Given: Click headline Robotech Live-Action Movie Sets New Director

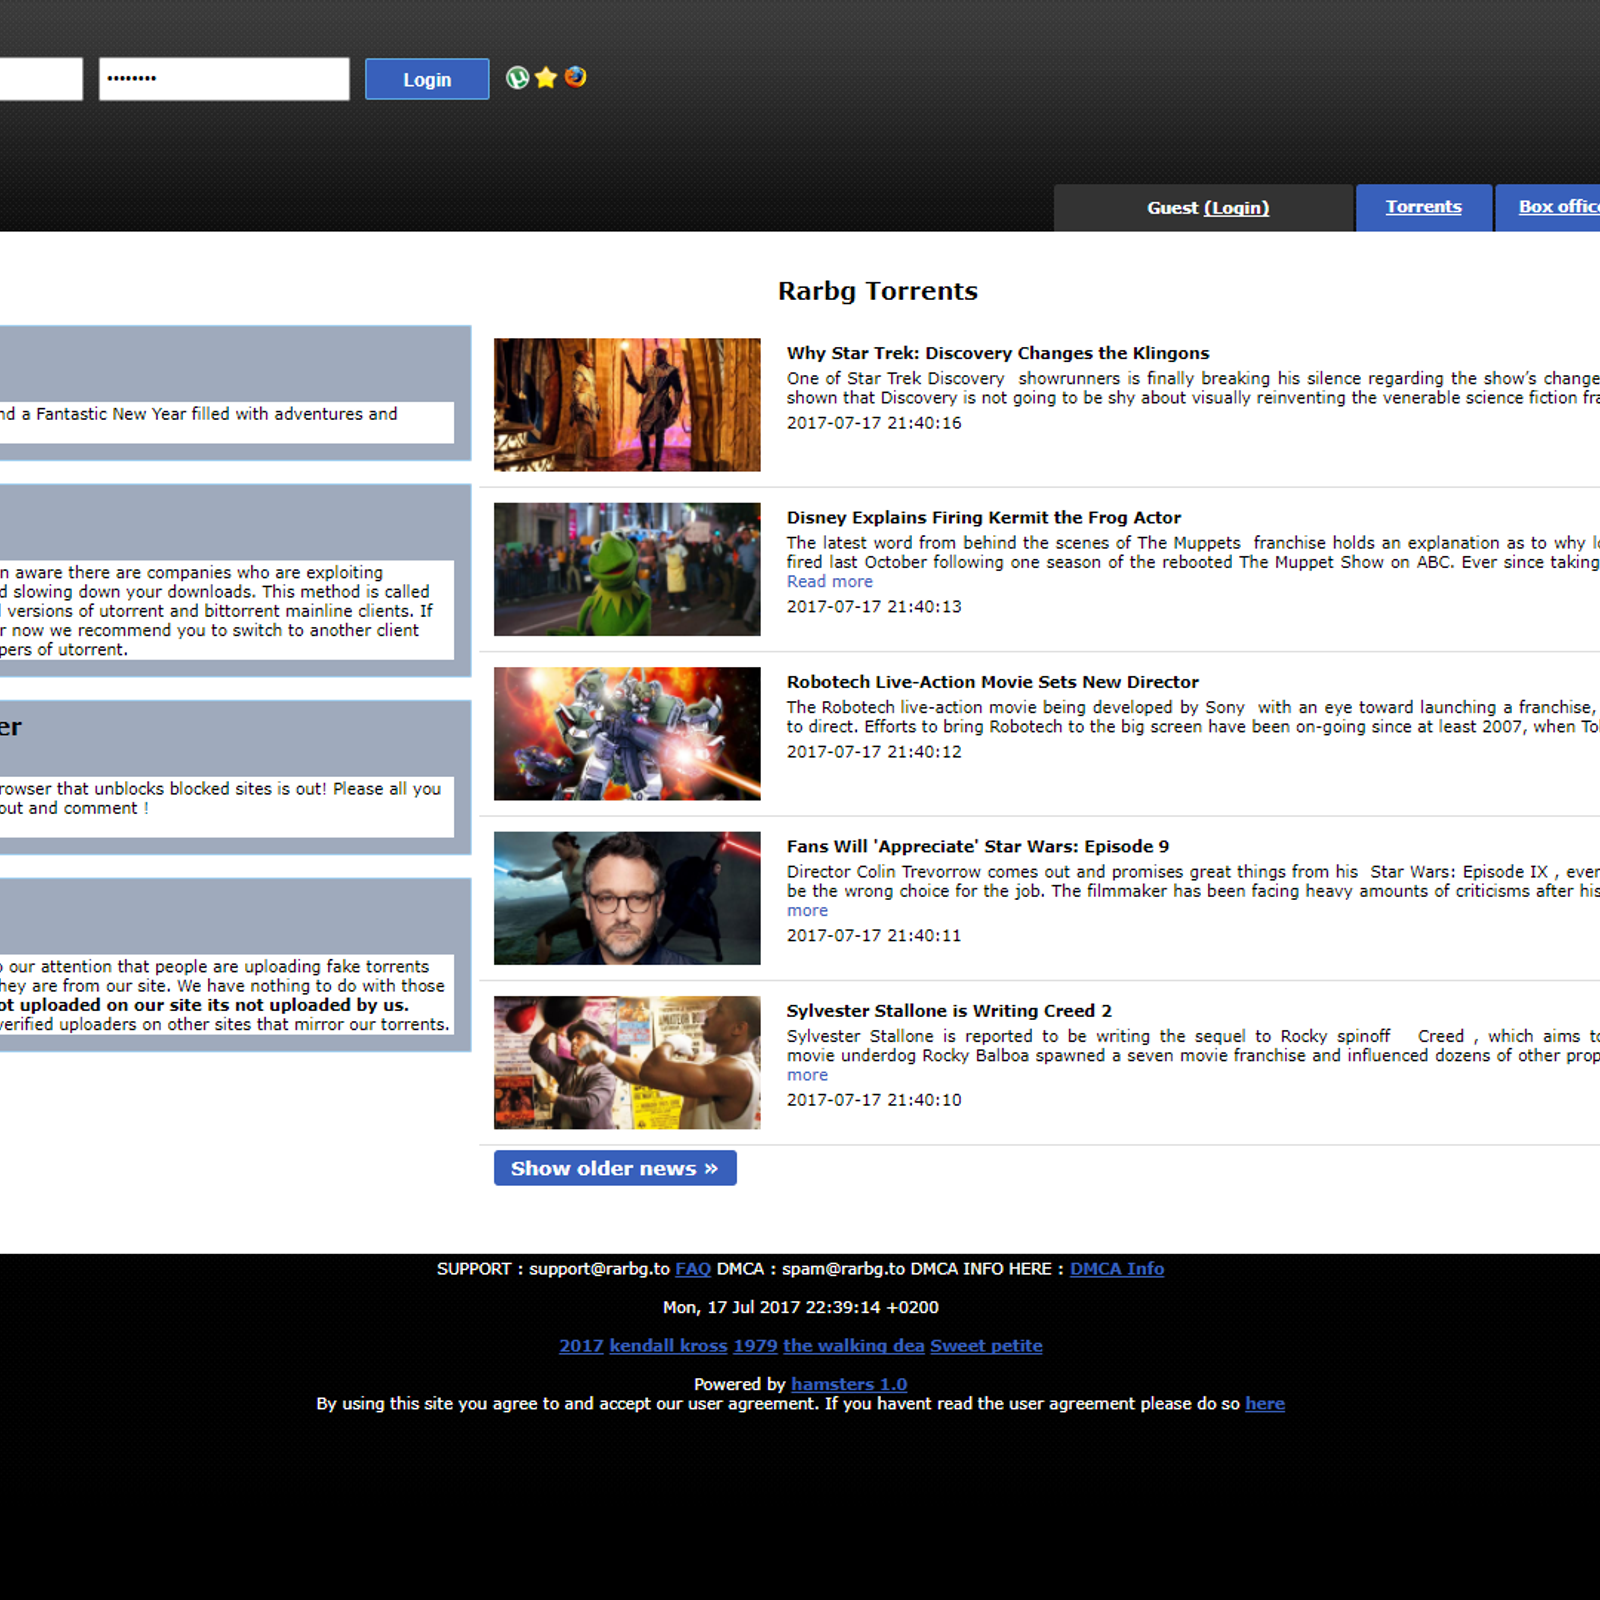Looking at the screenshot, I should 992,682.
